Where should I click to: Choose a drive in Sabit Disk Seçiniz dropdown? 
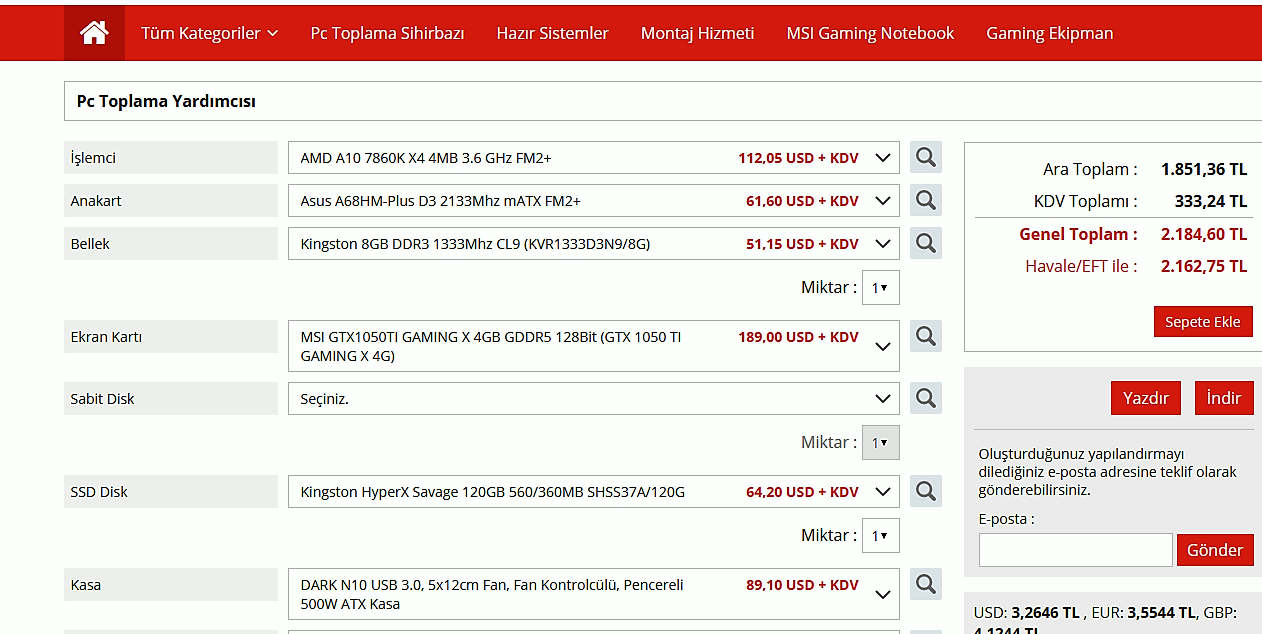point(594,399)
